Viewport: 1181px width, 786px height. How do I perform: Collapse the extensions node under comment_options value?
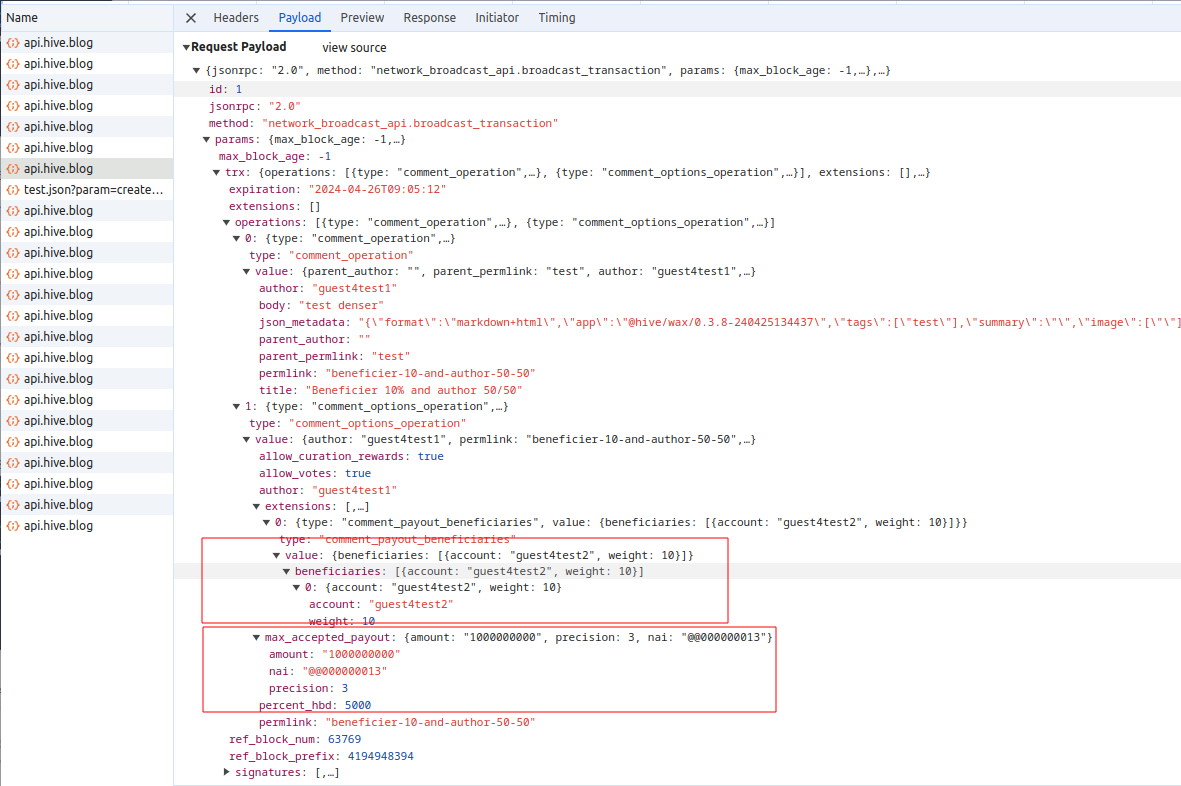[257, 507]
